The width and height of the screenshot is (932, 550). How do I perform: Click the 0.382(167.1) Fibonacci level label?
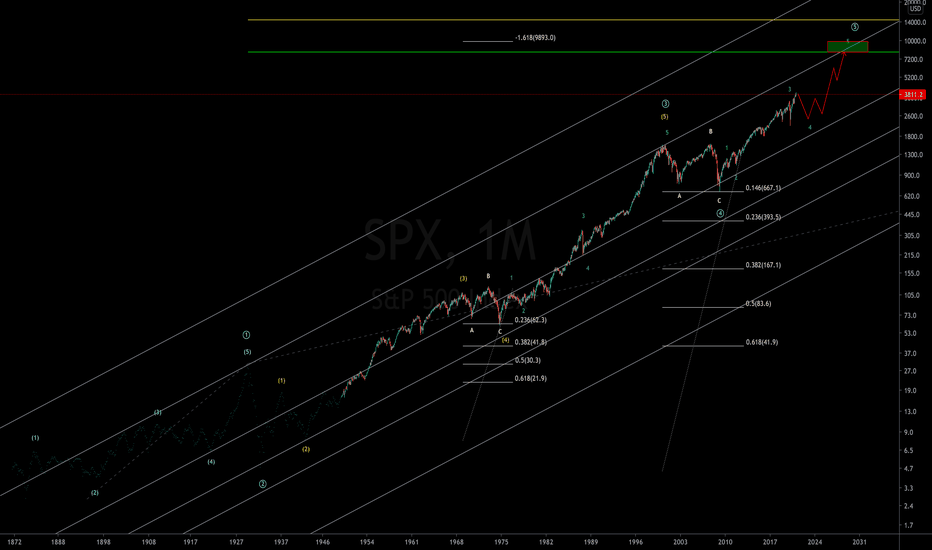pyautogui.click(x=763, y=265)
